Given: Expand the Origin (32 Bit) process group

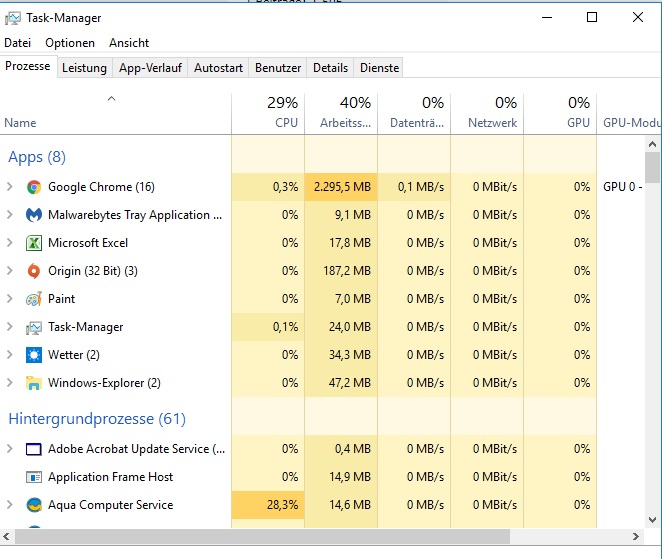Looking at the screenshot, I should (10, 271).
